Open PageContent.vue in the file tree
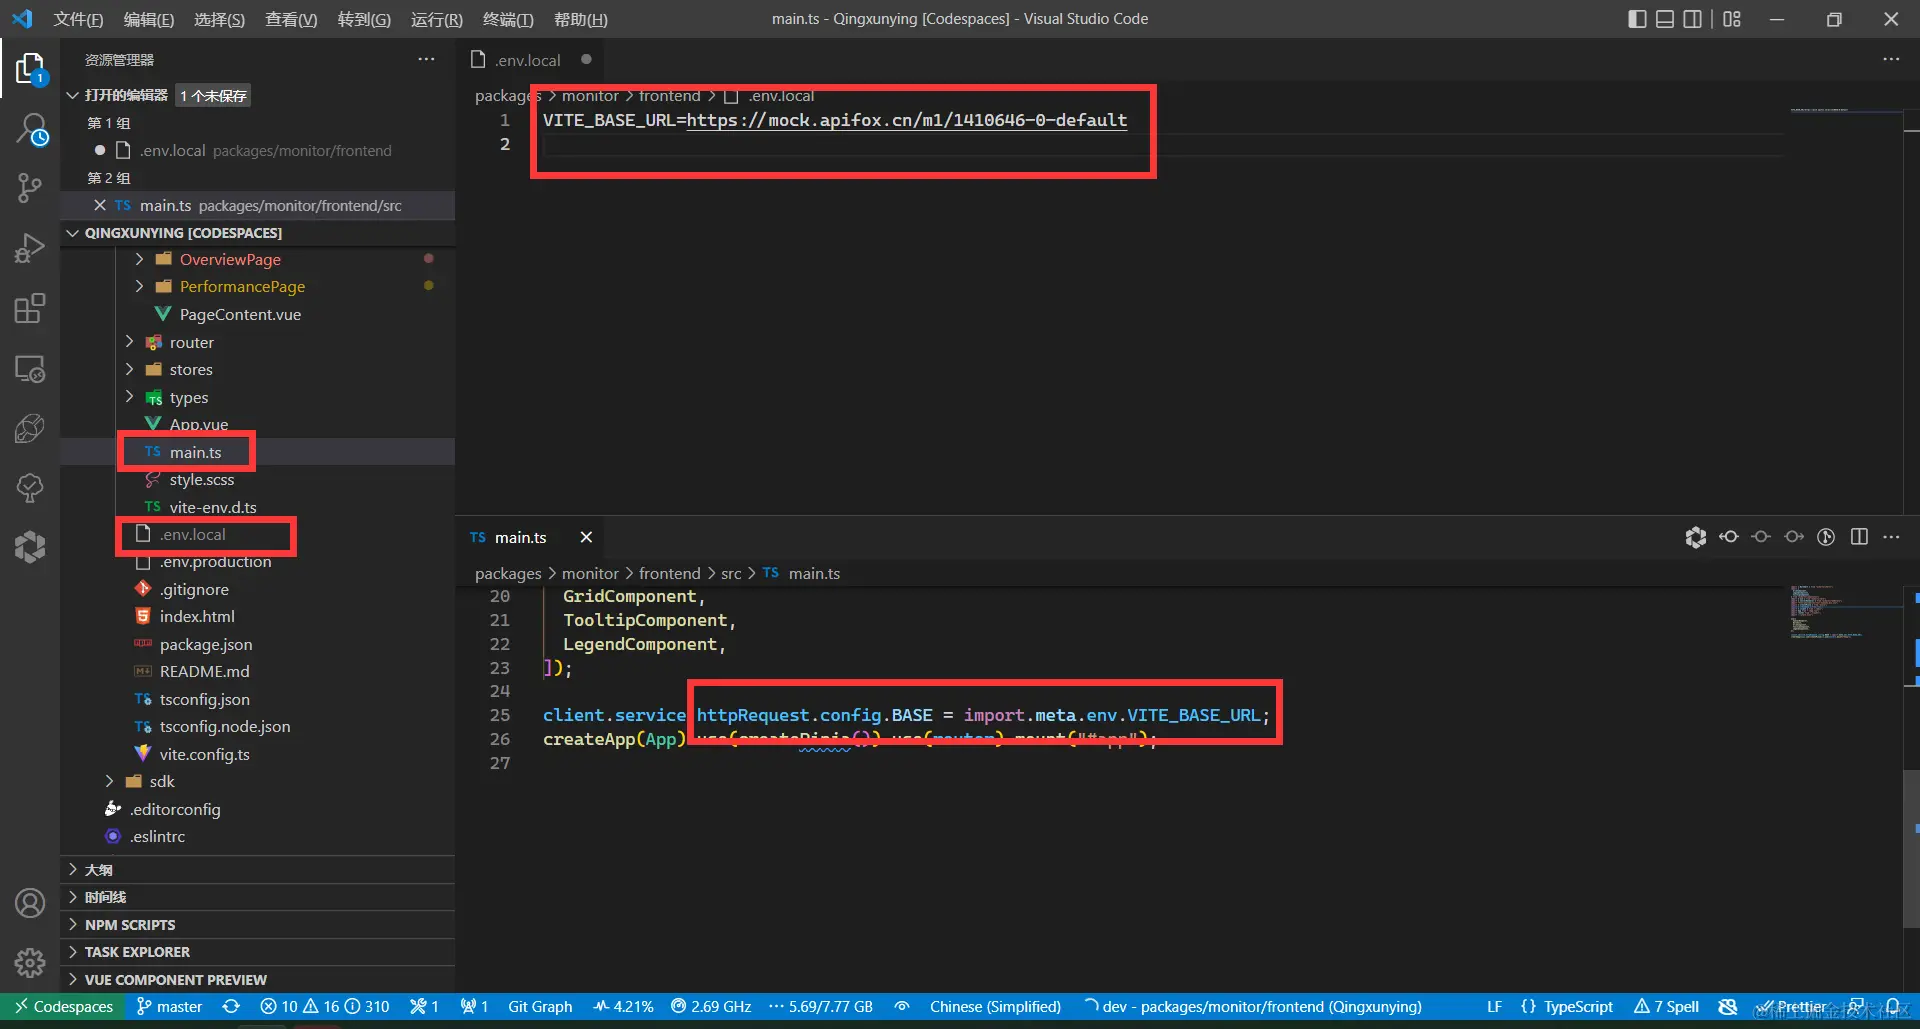 point(240,314)
